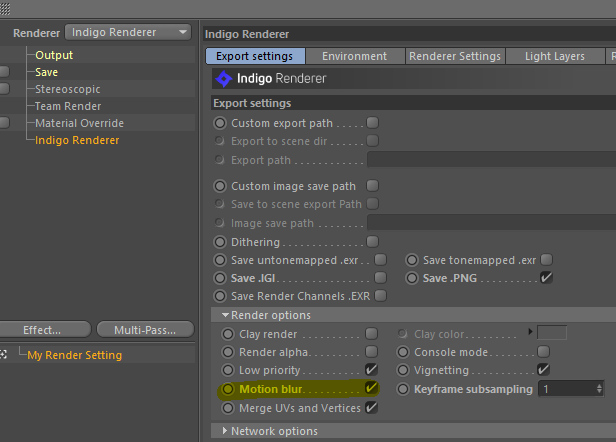The image size is (616, 442).
Task: Open the Clay color swatch
Action: [x=552, y=332]
